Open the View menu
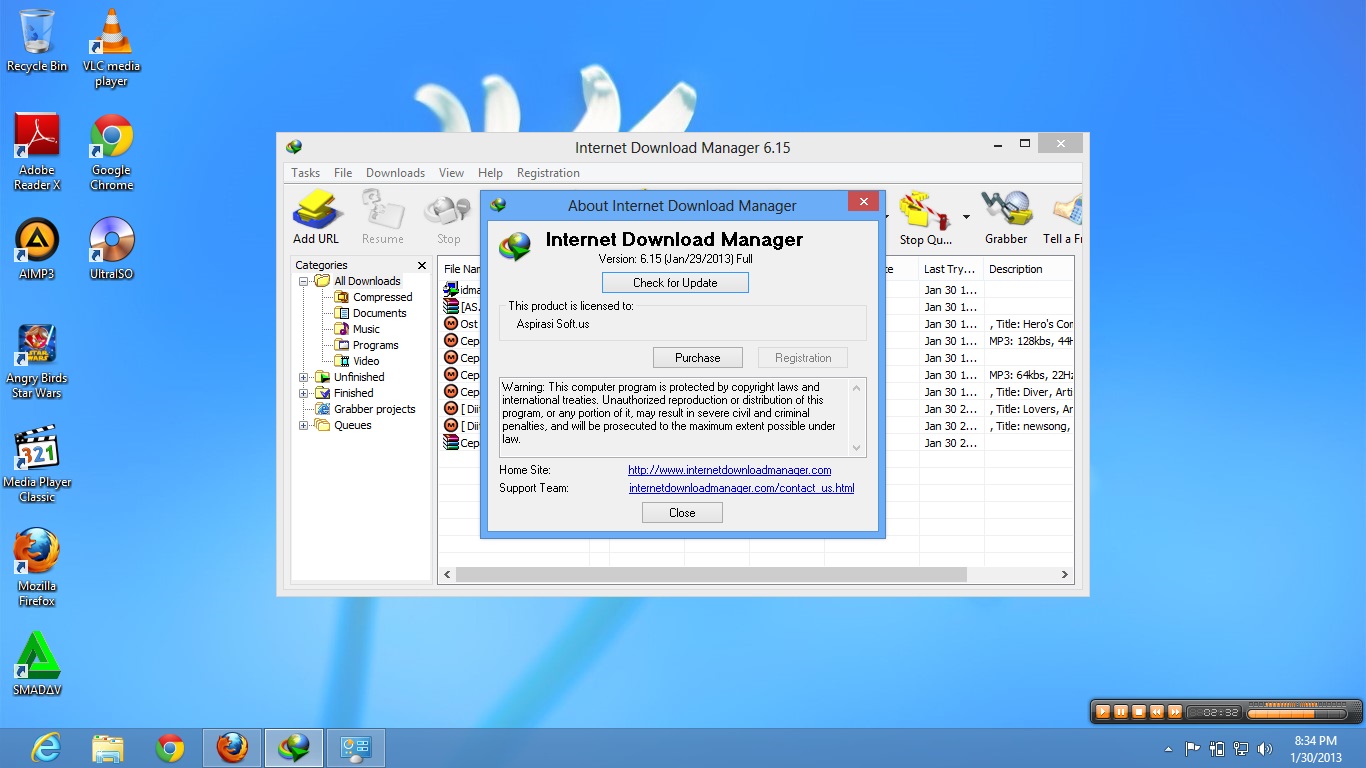The width and height of the screenshot is (1366, 768). pos(451,173)
